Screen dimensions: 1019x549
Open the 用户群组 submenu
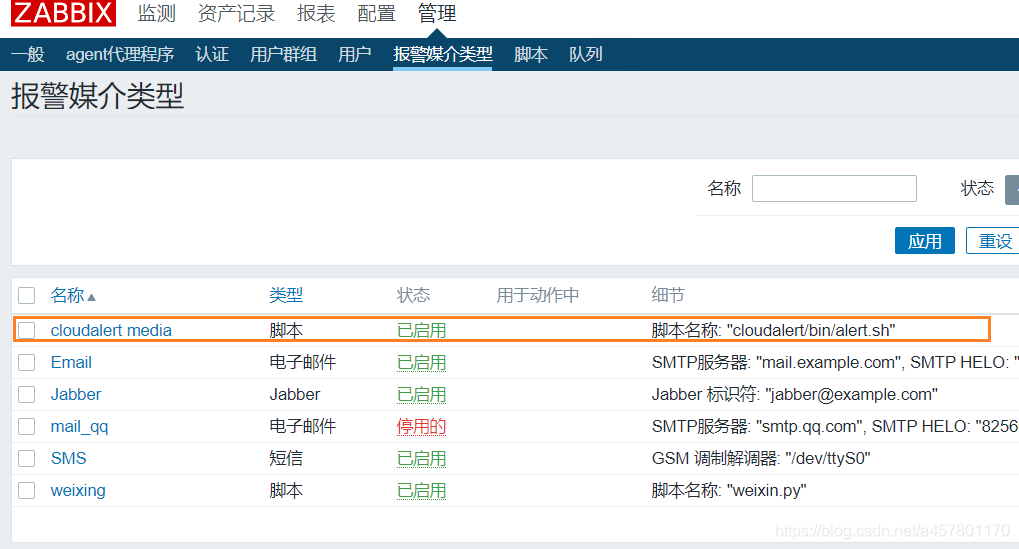pyautogui.click(x=283, y=55)
